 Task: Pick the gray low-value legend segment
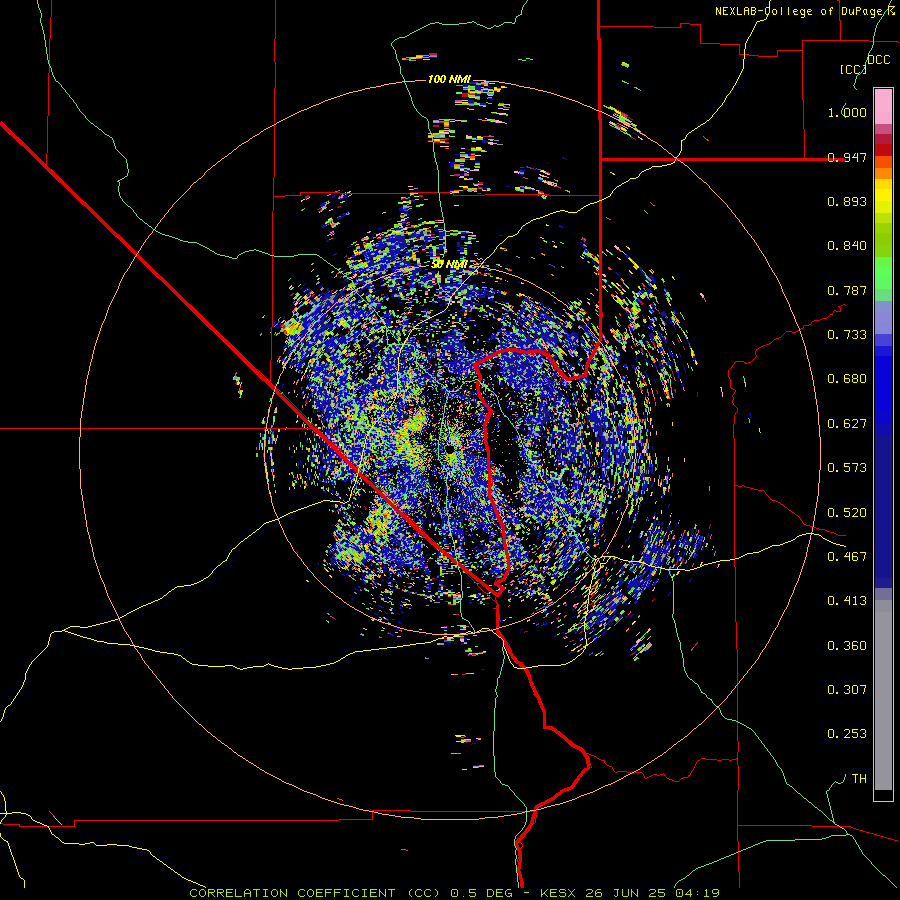click(883, 695)
